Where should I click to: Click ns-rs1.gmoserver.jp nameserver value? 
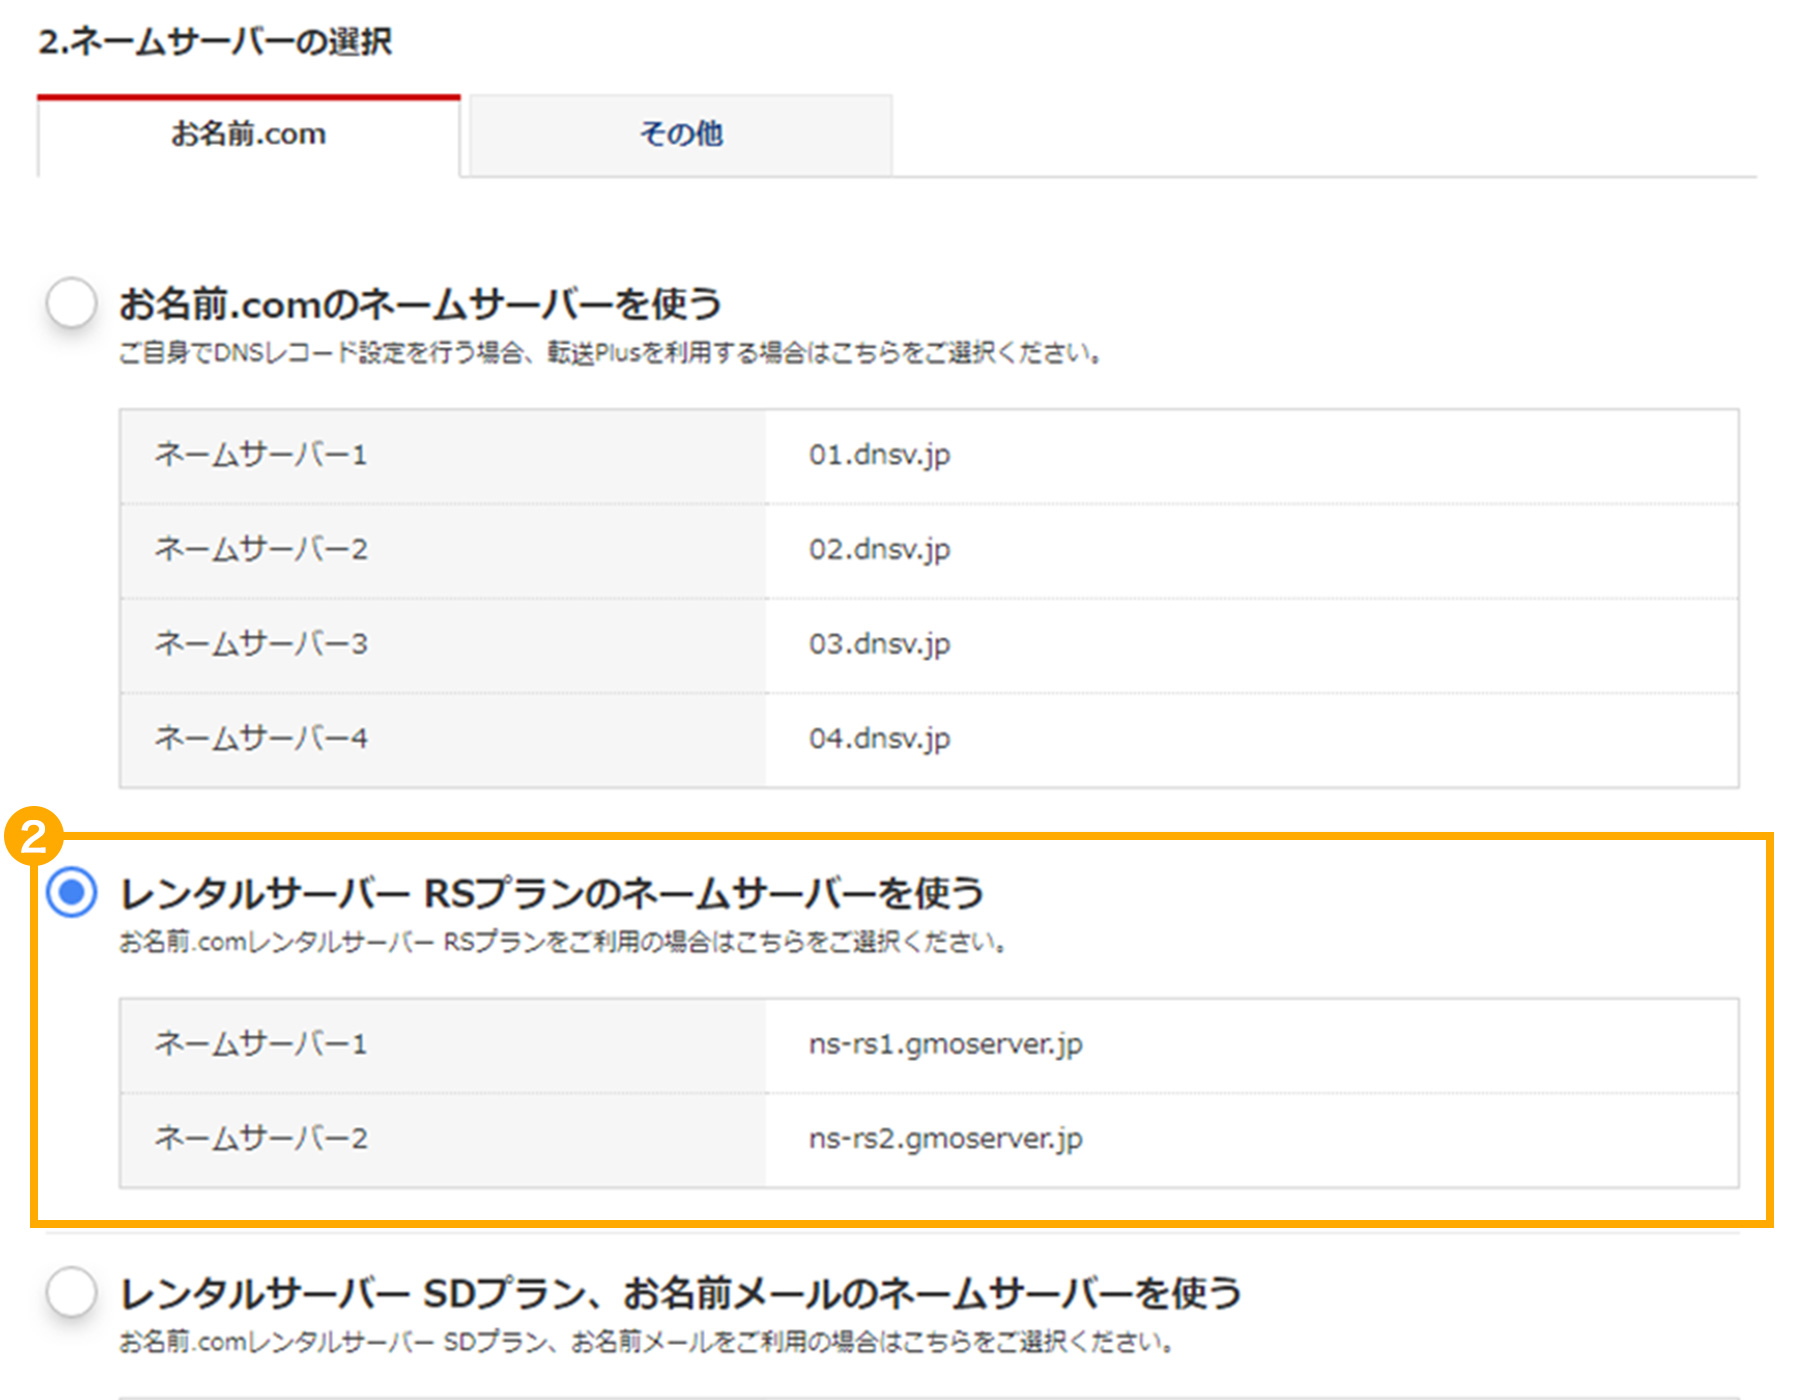(x=946, y=1044)
